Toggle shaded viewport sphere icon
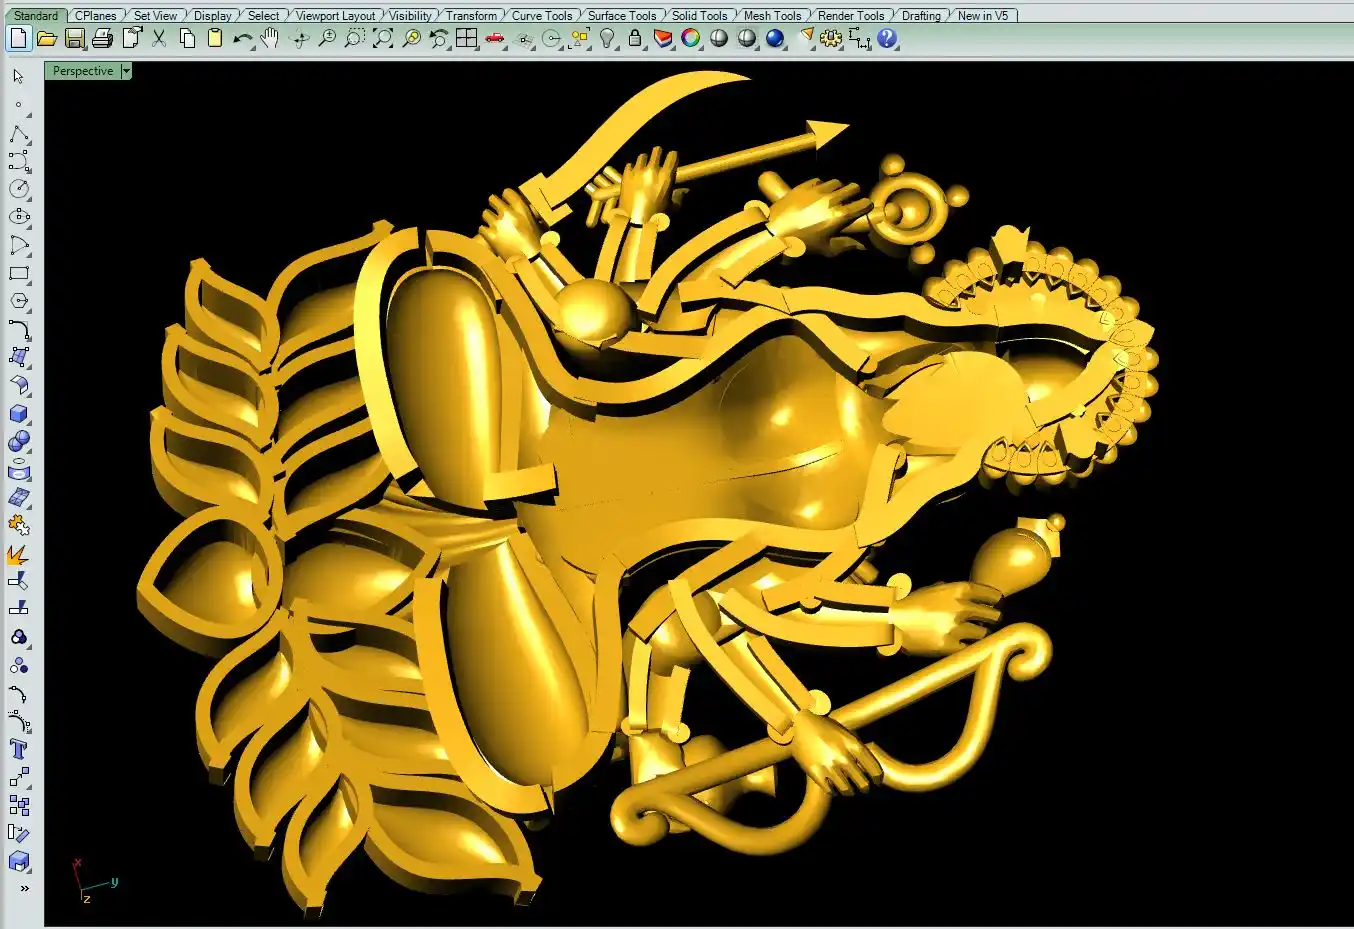The image size is (1354, 929). 719,39
